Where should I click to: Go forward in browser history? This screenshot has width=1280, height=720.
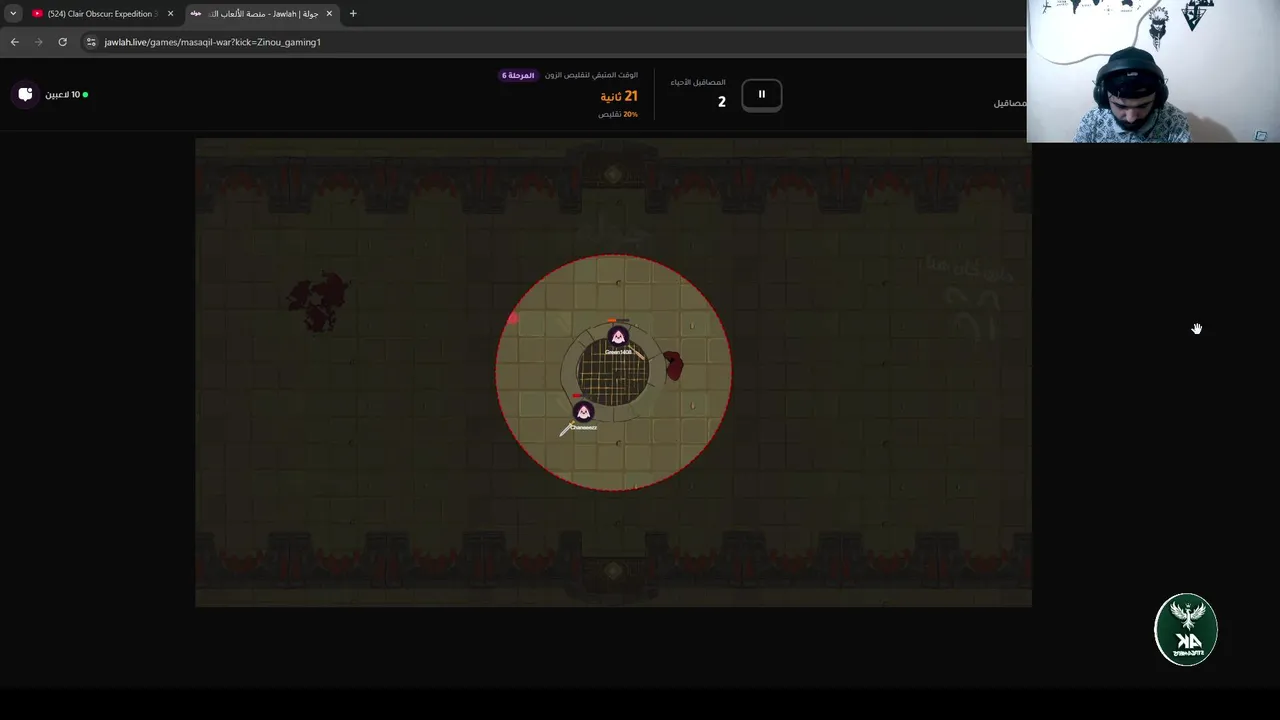point(38,42)
